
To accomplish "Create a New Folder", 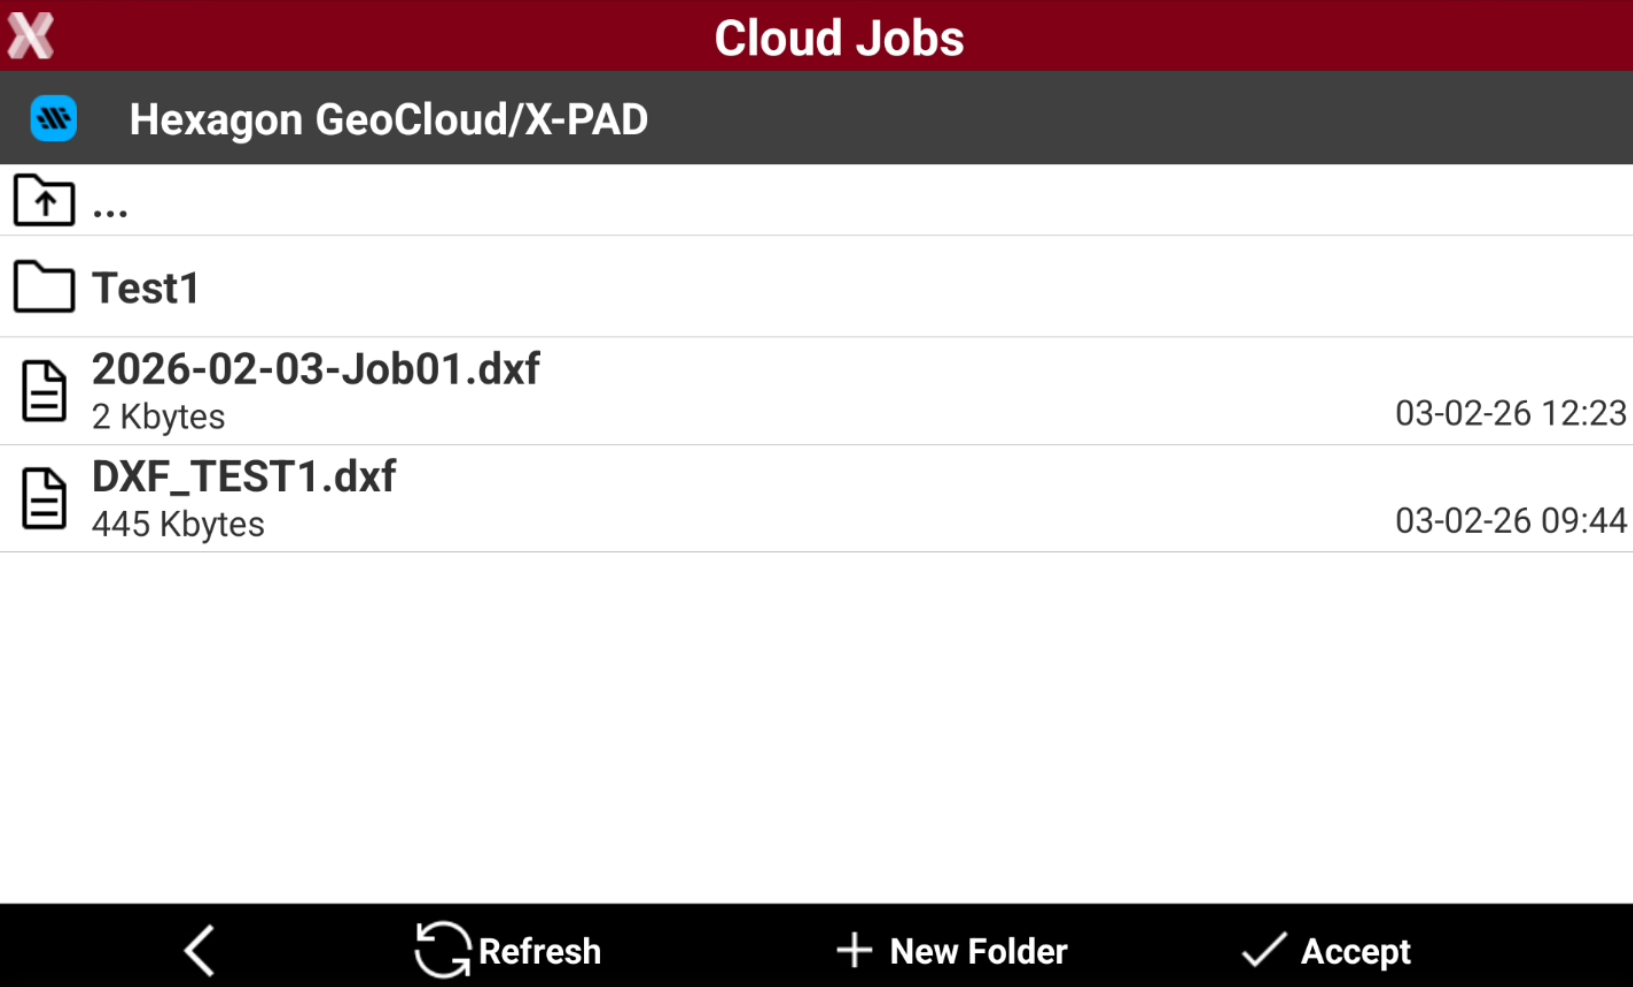I will click(952, 951).
